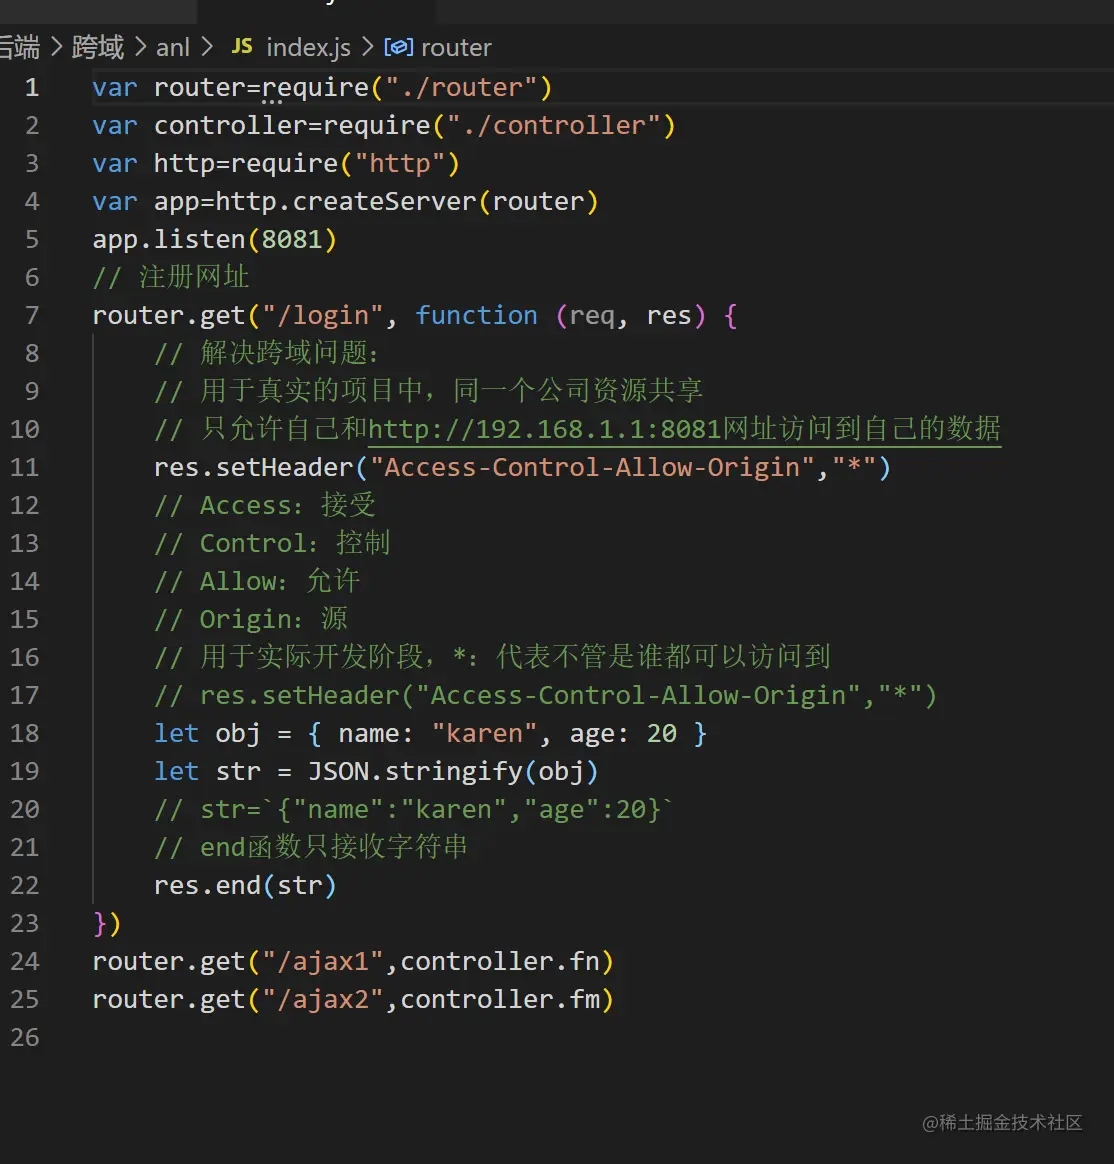Image resolution: width=1114 pixels, height=1164 pixels.
Task: Click the function keyword on line 7
Action: (476, 315)
